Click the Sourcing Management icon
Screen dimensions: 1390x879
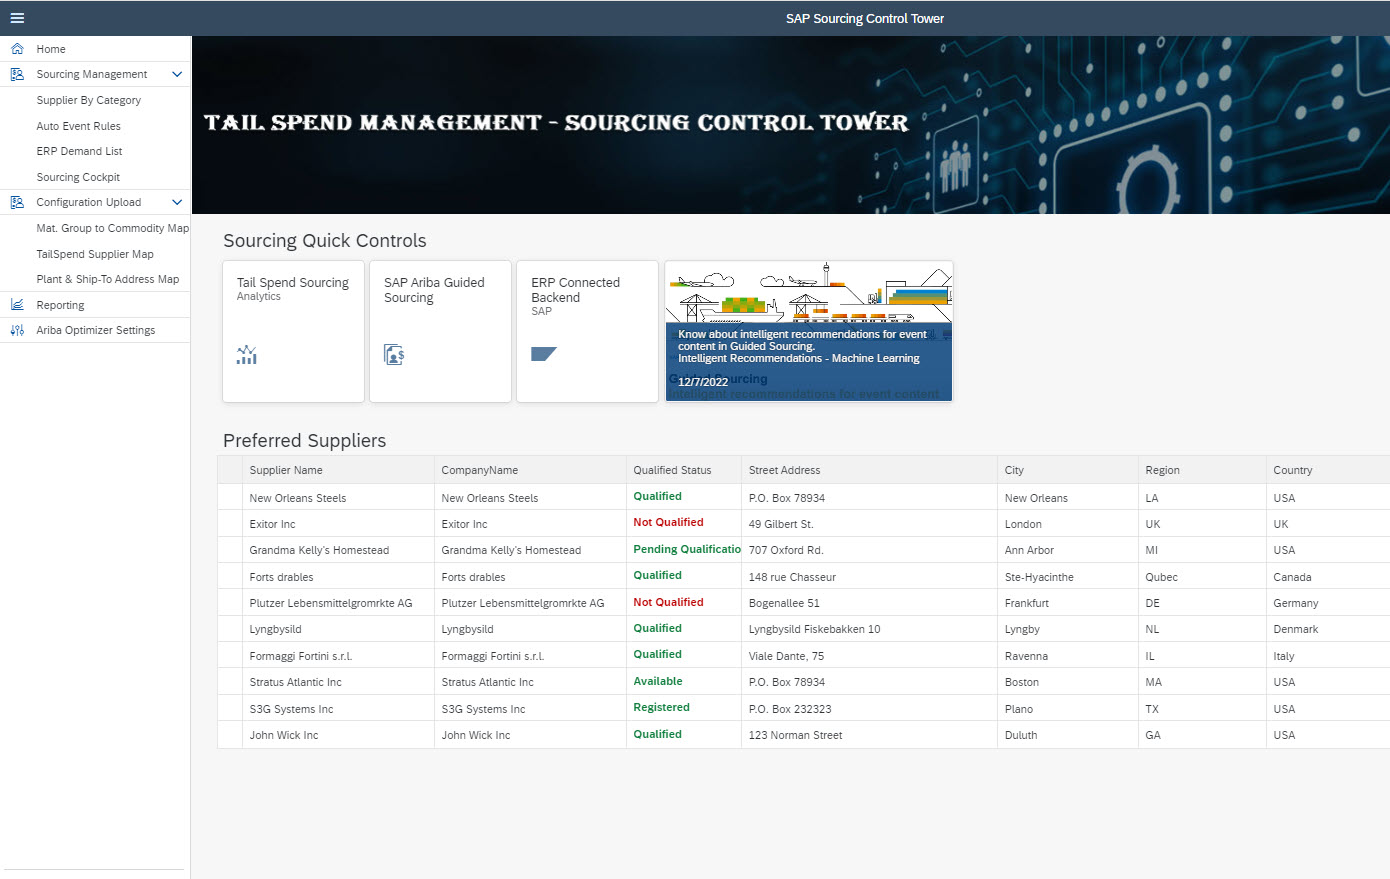coord(17,74)
